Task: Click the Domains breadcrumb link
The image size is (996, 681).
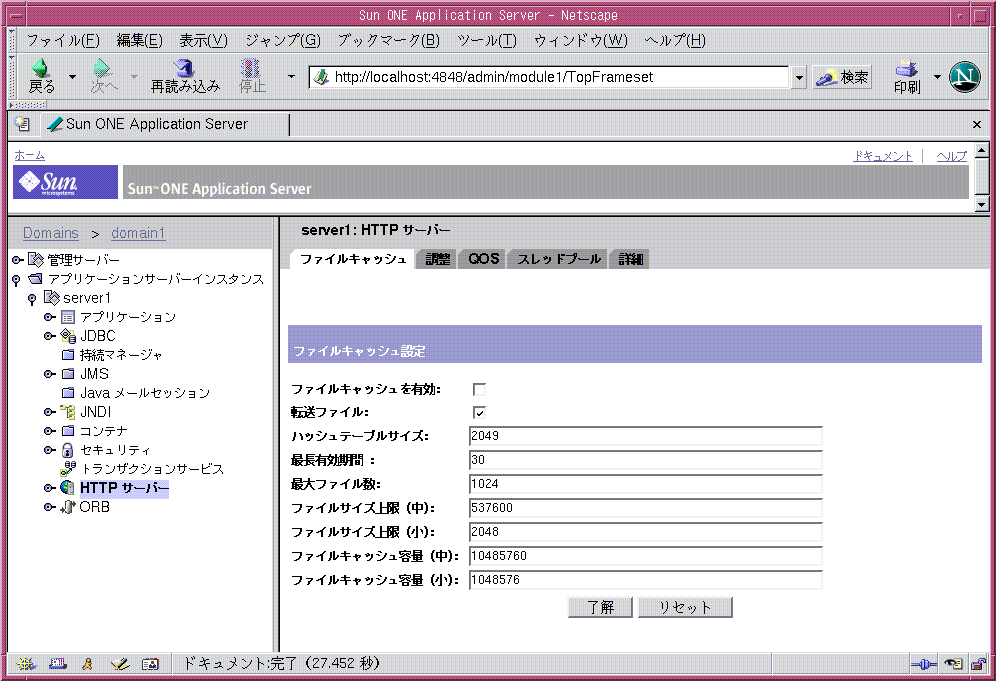Action: click(51, 233)
